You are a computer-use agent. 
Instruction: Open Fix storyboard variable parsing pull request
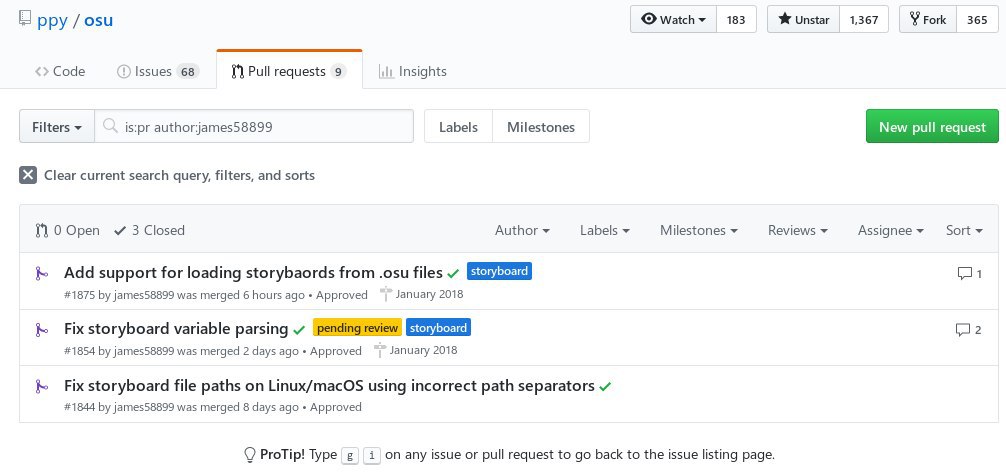click(x=176, y=329)
